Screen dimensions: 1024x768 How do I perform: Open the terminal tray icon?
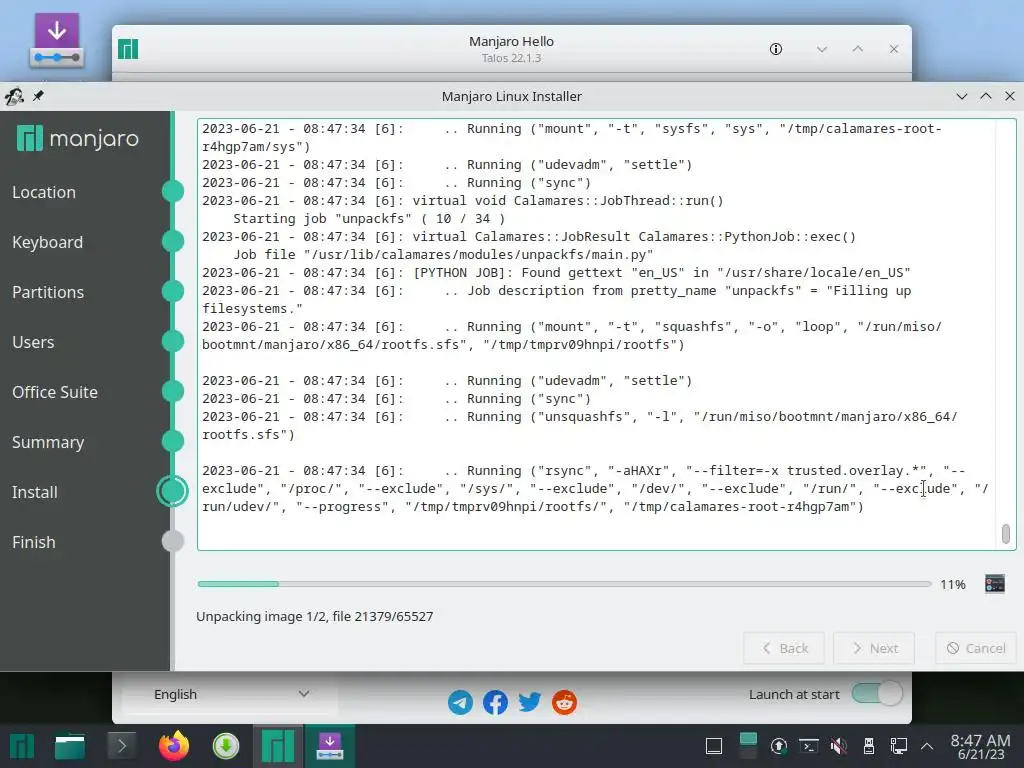(x=808, y=746)
